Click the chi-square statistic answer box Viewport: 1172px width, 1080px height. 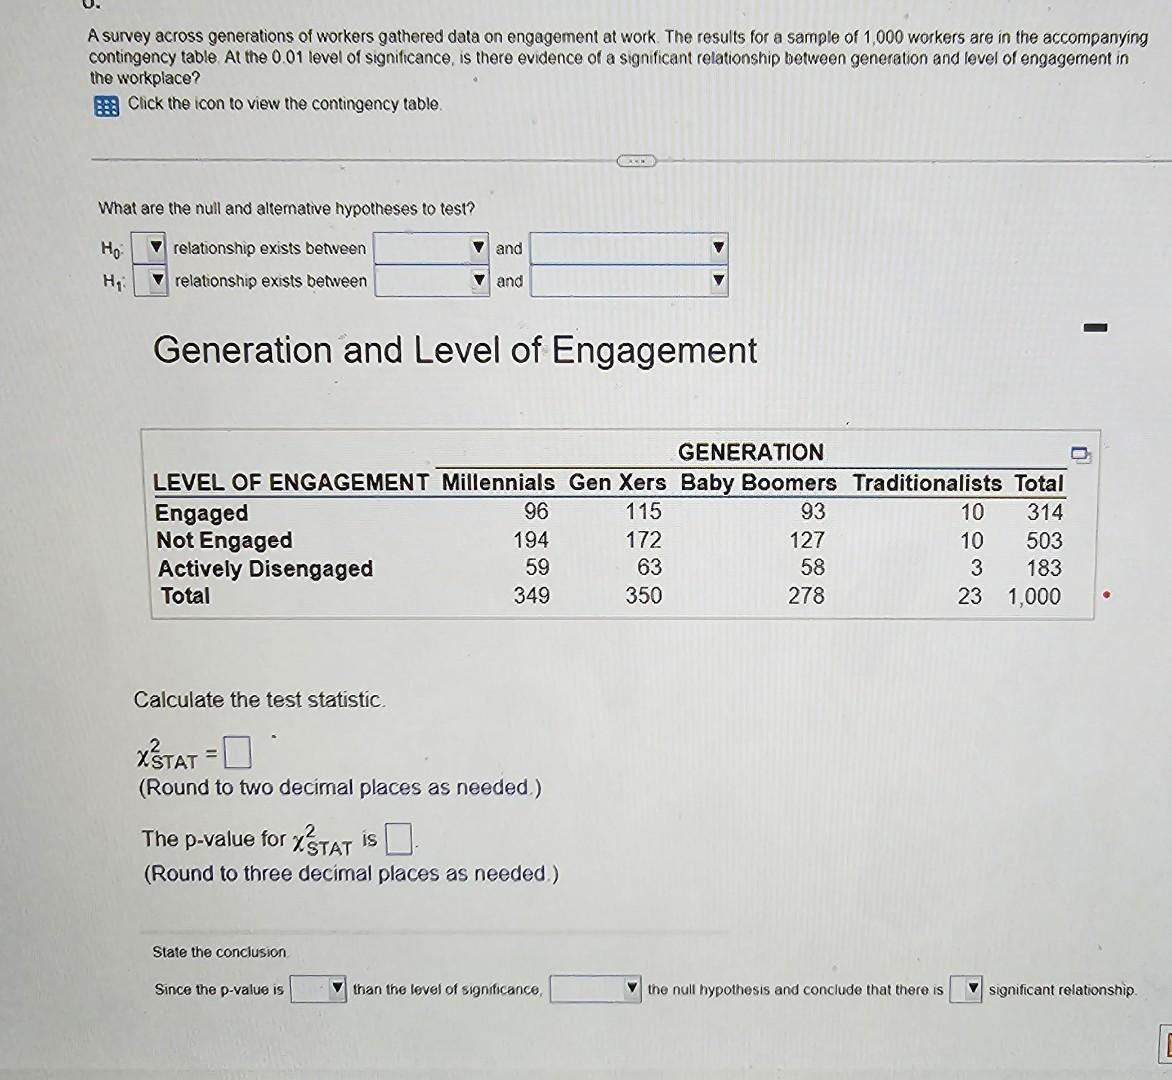(x=236, y=751)
